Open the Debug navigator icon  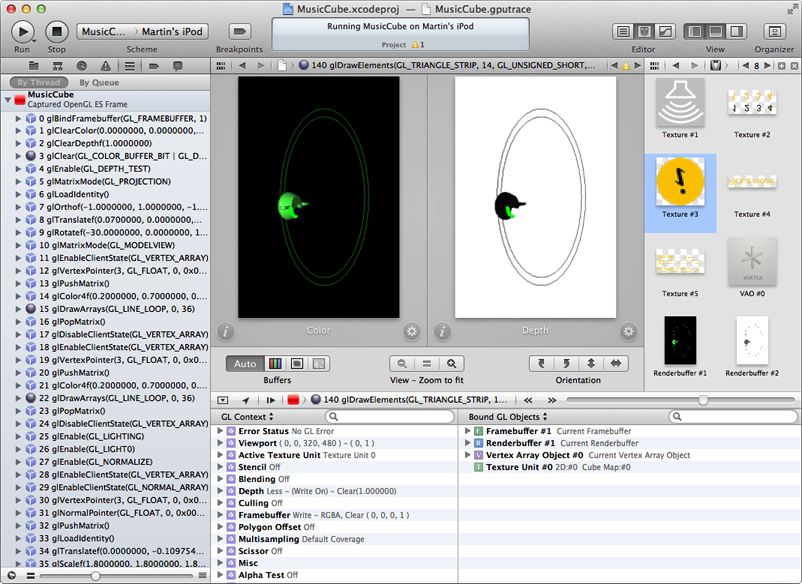[x=130, y=66]
